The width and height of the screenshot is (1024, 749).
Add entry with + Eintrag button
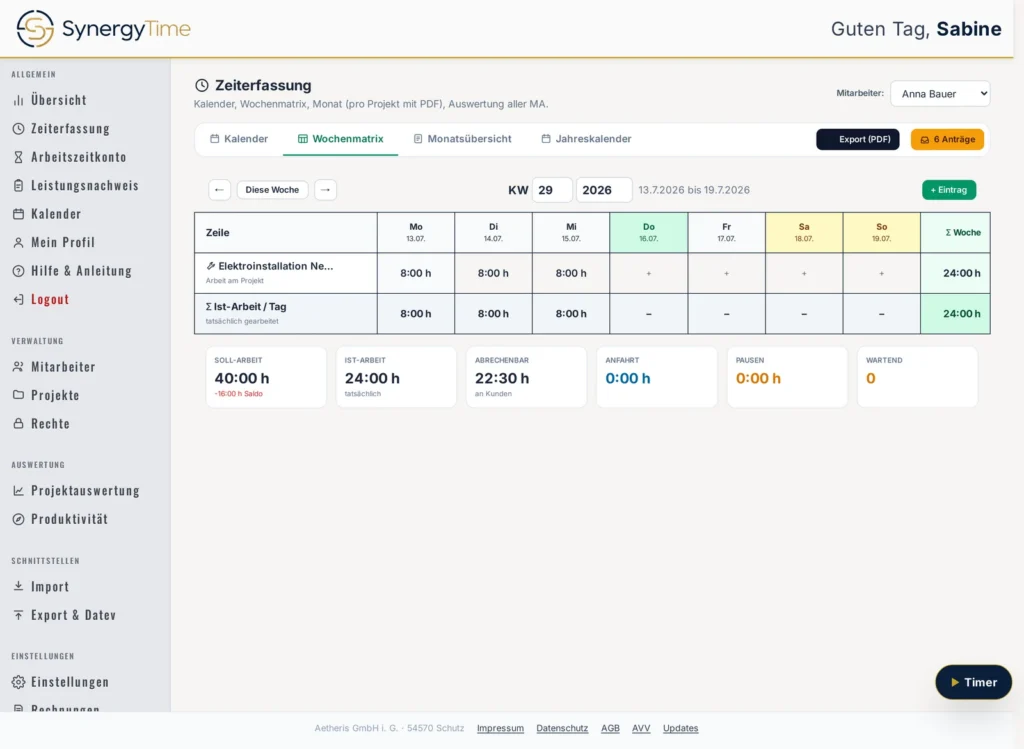pos(949,190)
